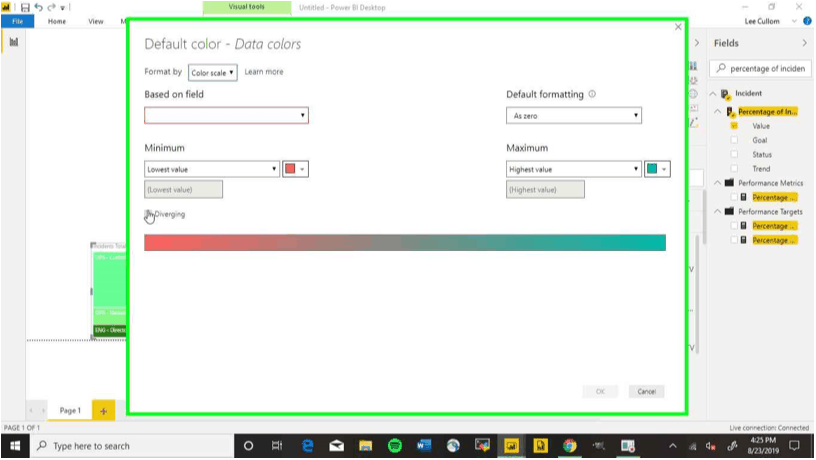Open the Windows Start menu
Image resolution: width=816 pixels, height=460 pixels.
pos(15,446)
